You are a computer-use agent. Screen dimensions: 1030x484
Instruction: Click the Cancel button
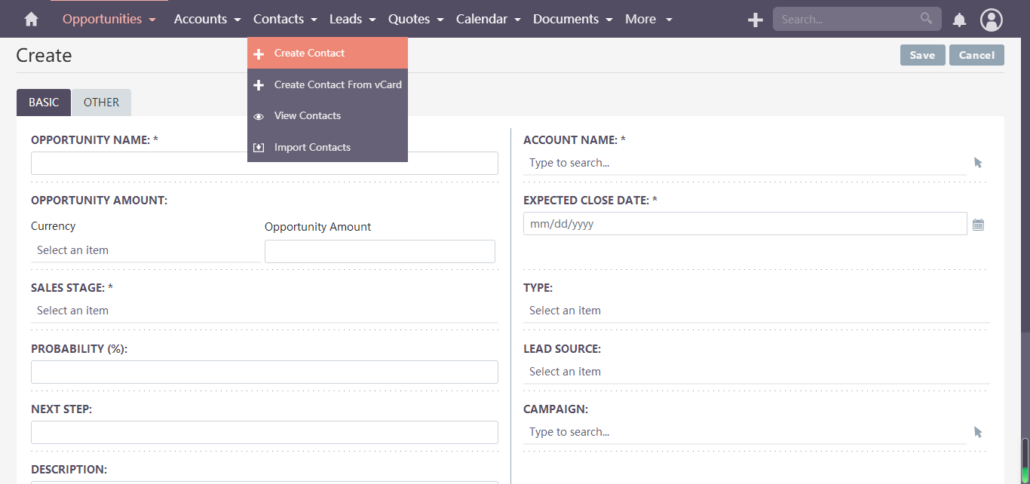976,55
